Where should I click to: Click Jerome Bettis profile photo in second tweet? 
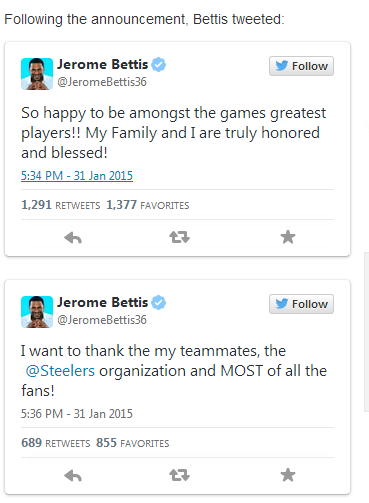pos(37,312)
